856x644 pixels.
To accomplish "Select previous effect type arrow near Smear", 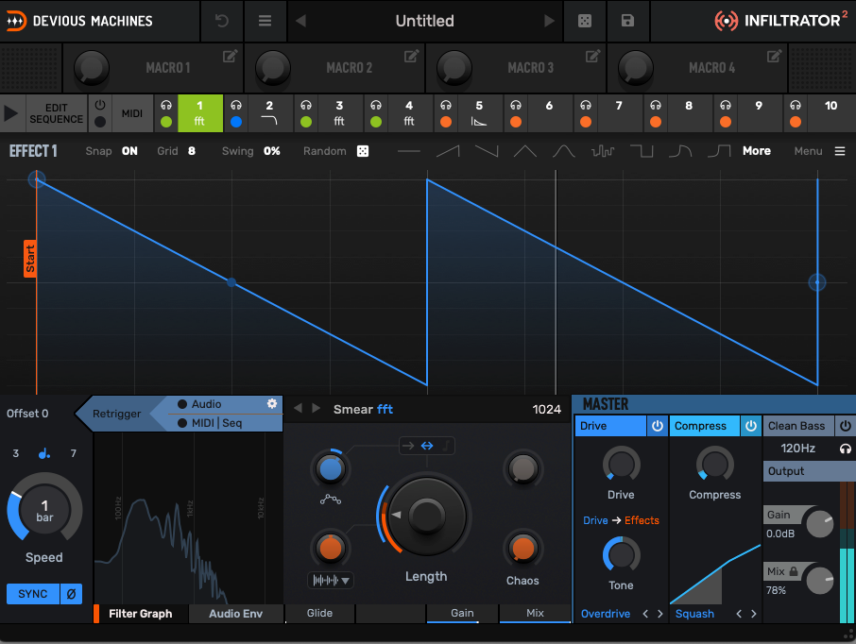I will click(x=298, y=408).
